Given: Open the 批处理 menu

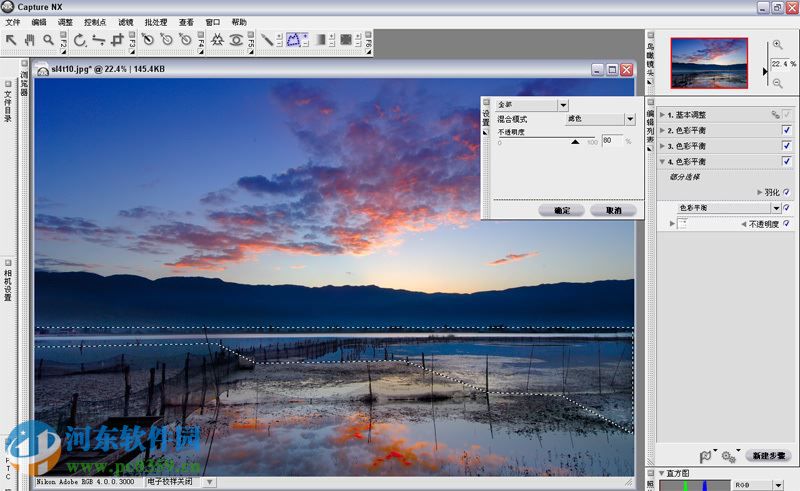Looking at the screenshot, I should [x=155, y=22].
